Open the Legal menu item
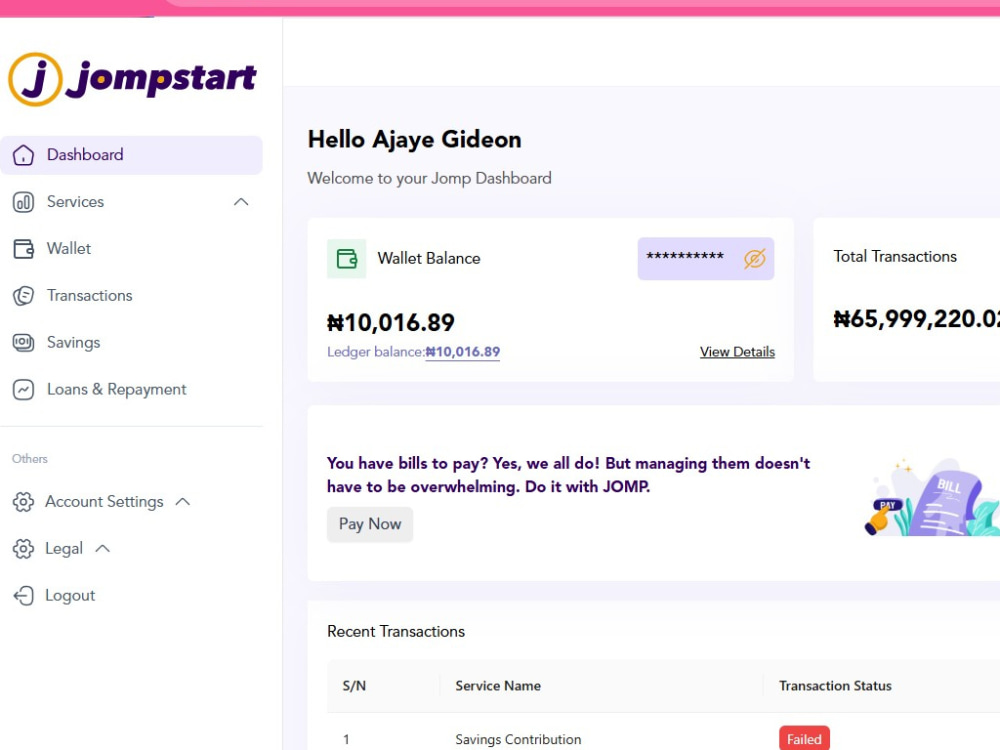Viewport: 1000px width, 750px height. (x=64, y=548)
